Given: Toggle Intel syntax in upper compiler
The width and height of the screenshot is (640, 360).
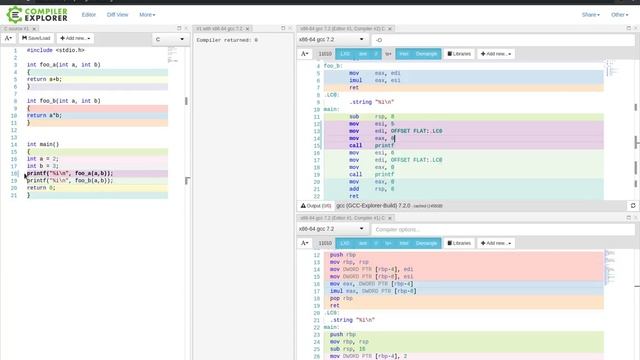Looking at the screenshot, I should point(404,54).
